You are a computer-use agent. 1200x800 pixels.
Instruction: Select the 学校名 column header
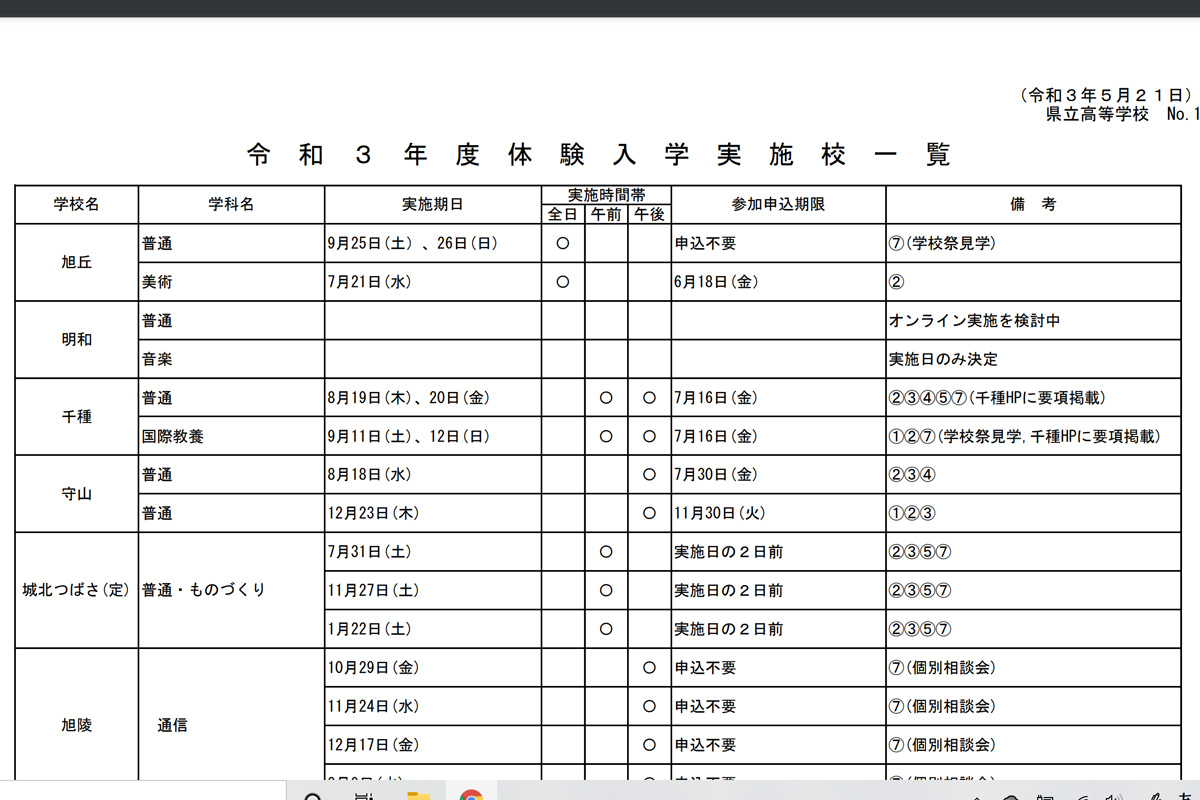pos(77,204)
